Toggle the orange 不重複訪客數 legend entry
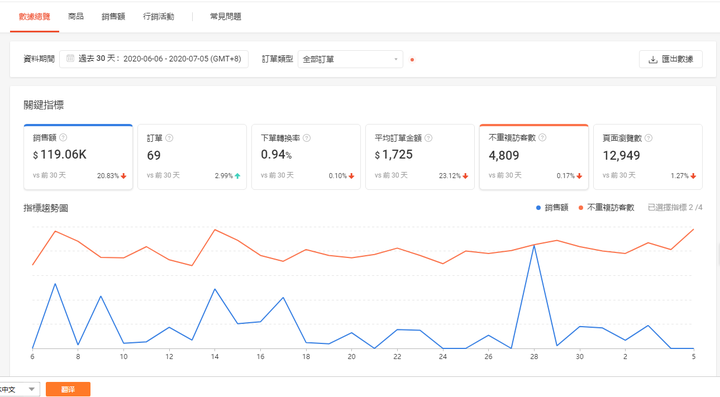The height and width of the screenshot is (397, 720). click(606, 207)
